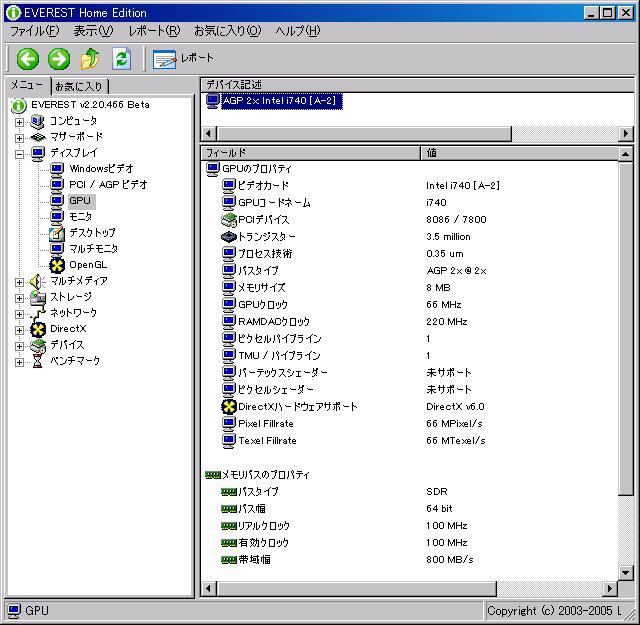Screen dimensions: 640x625
Task: Click the デバイス記述 column header
Action: [418, 85]
